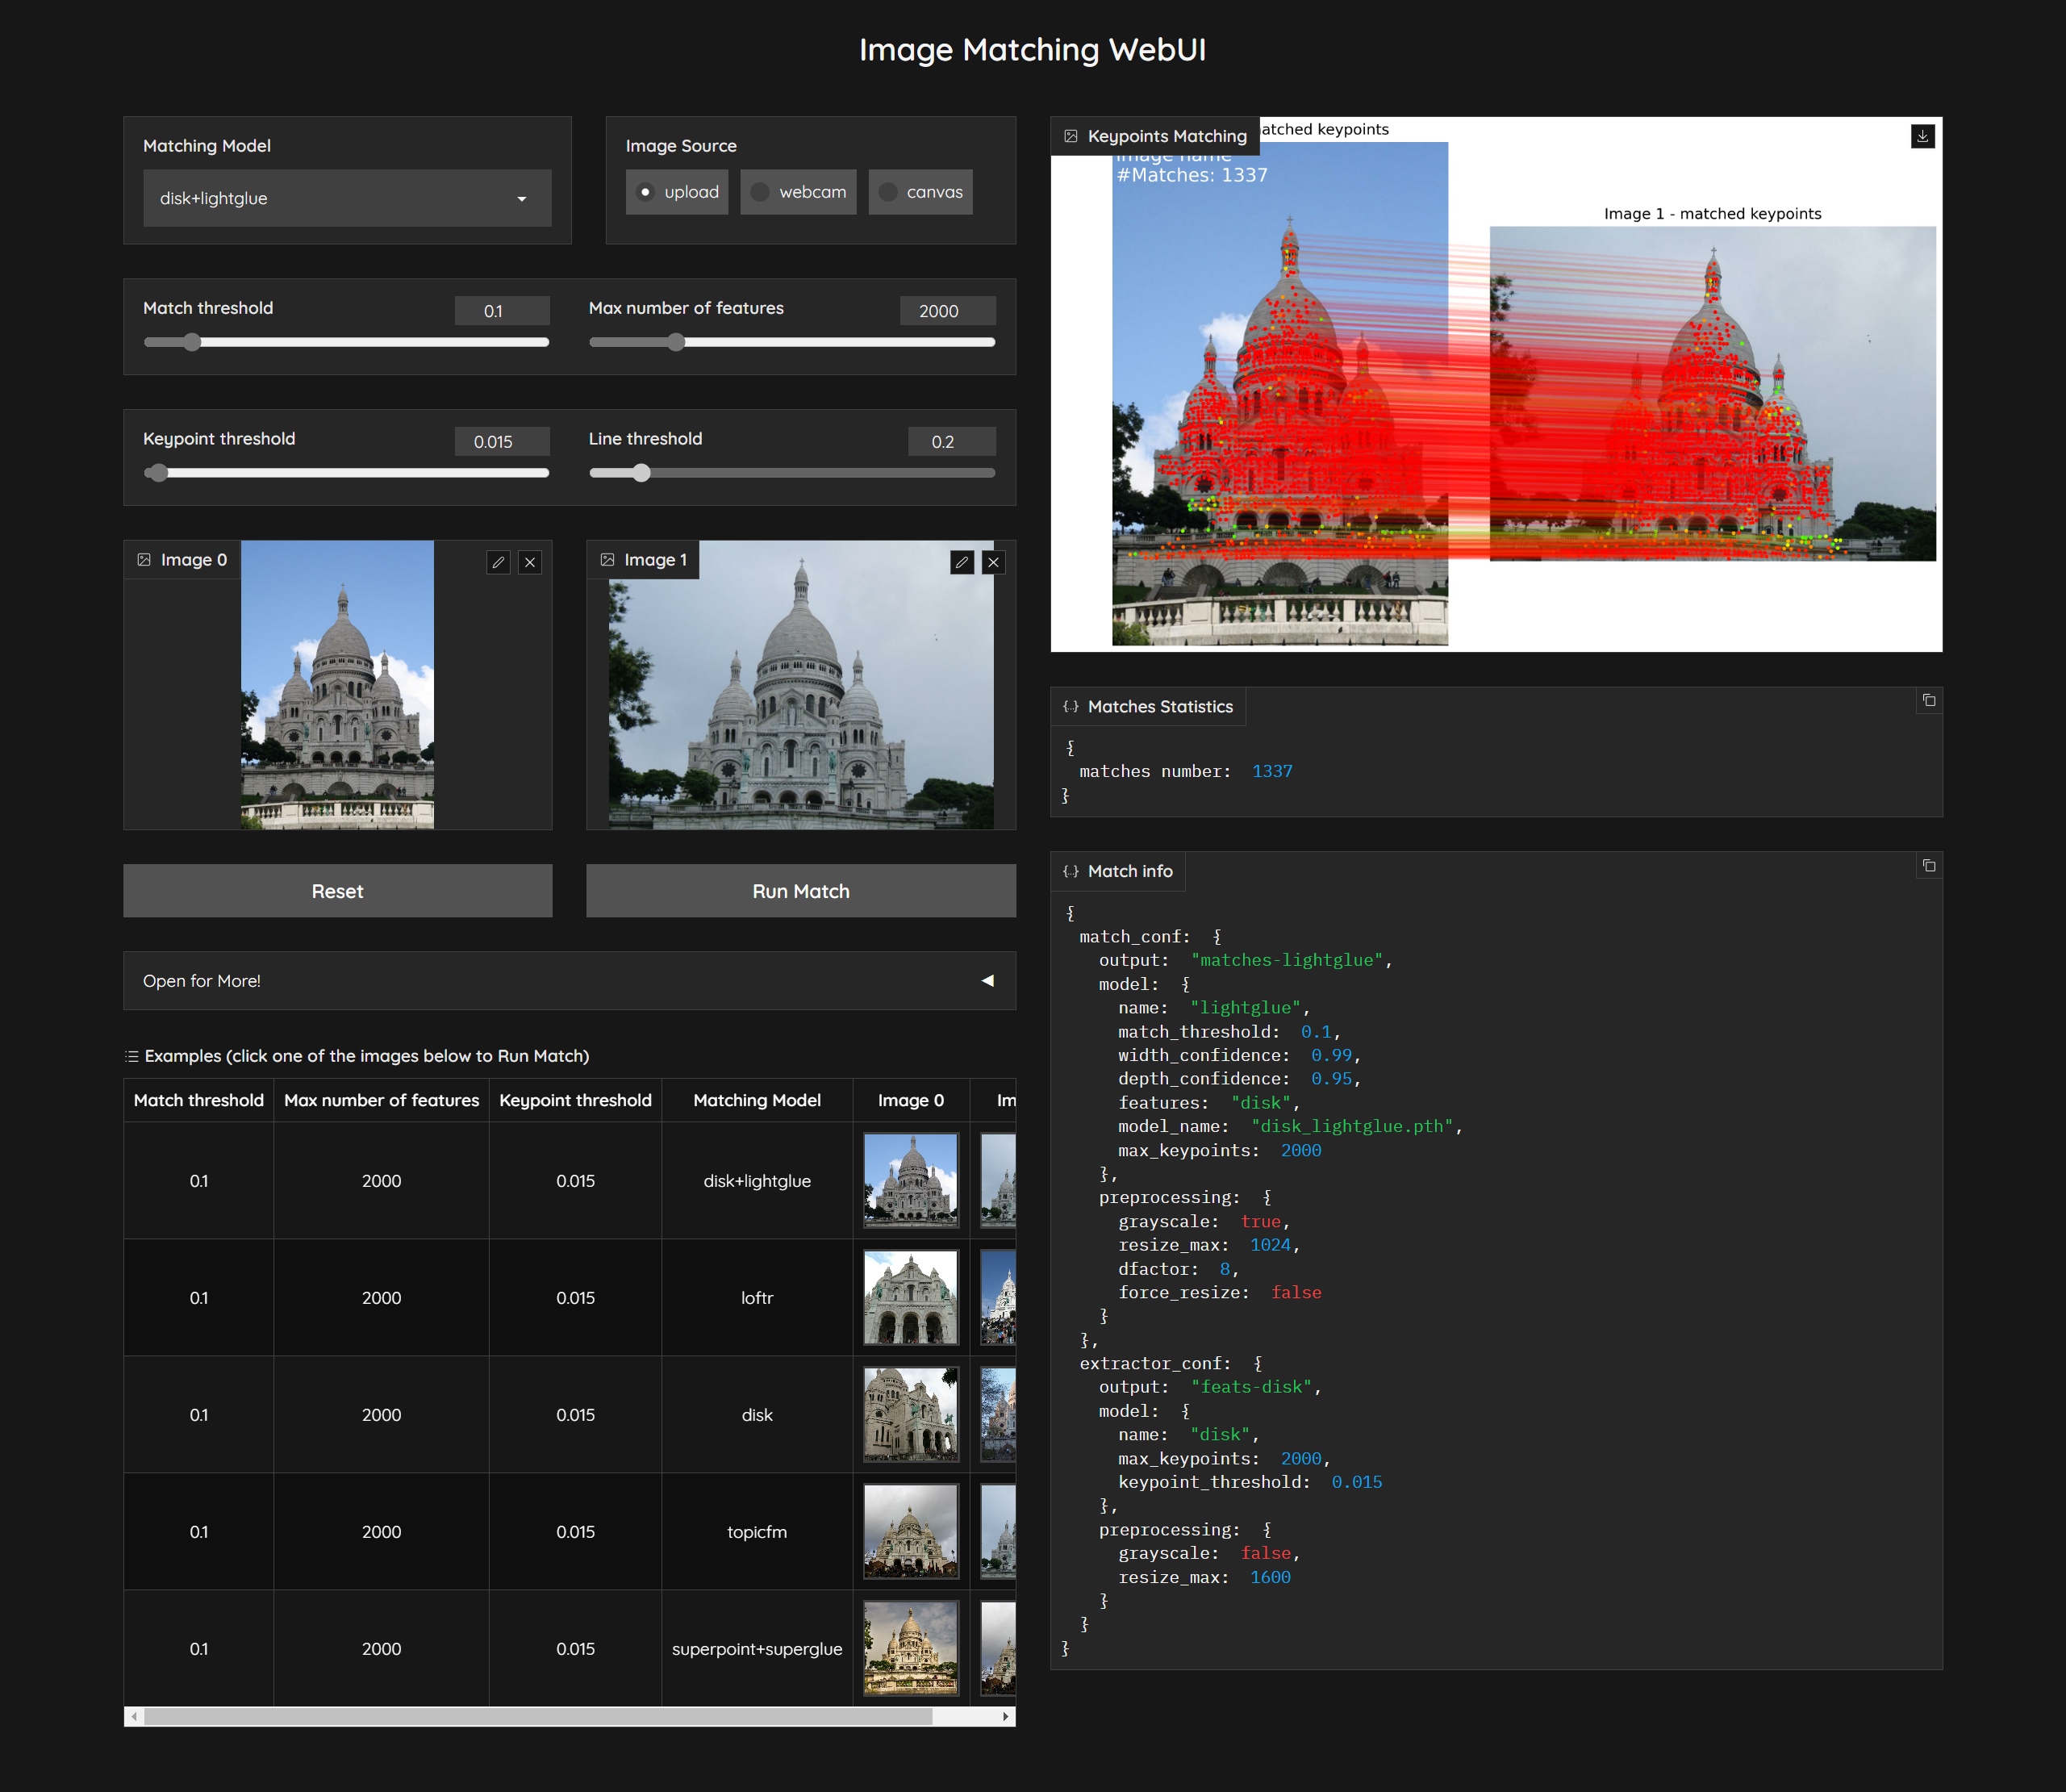
Task: Select the topicfm example Image 0 thumbnail
Action: 911,1531
